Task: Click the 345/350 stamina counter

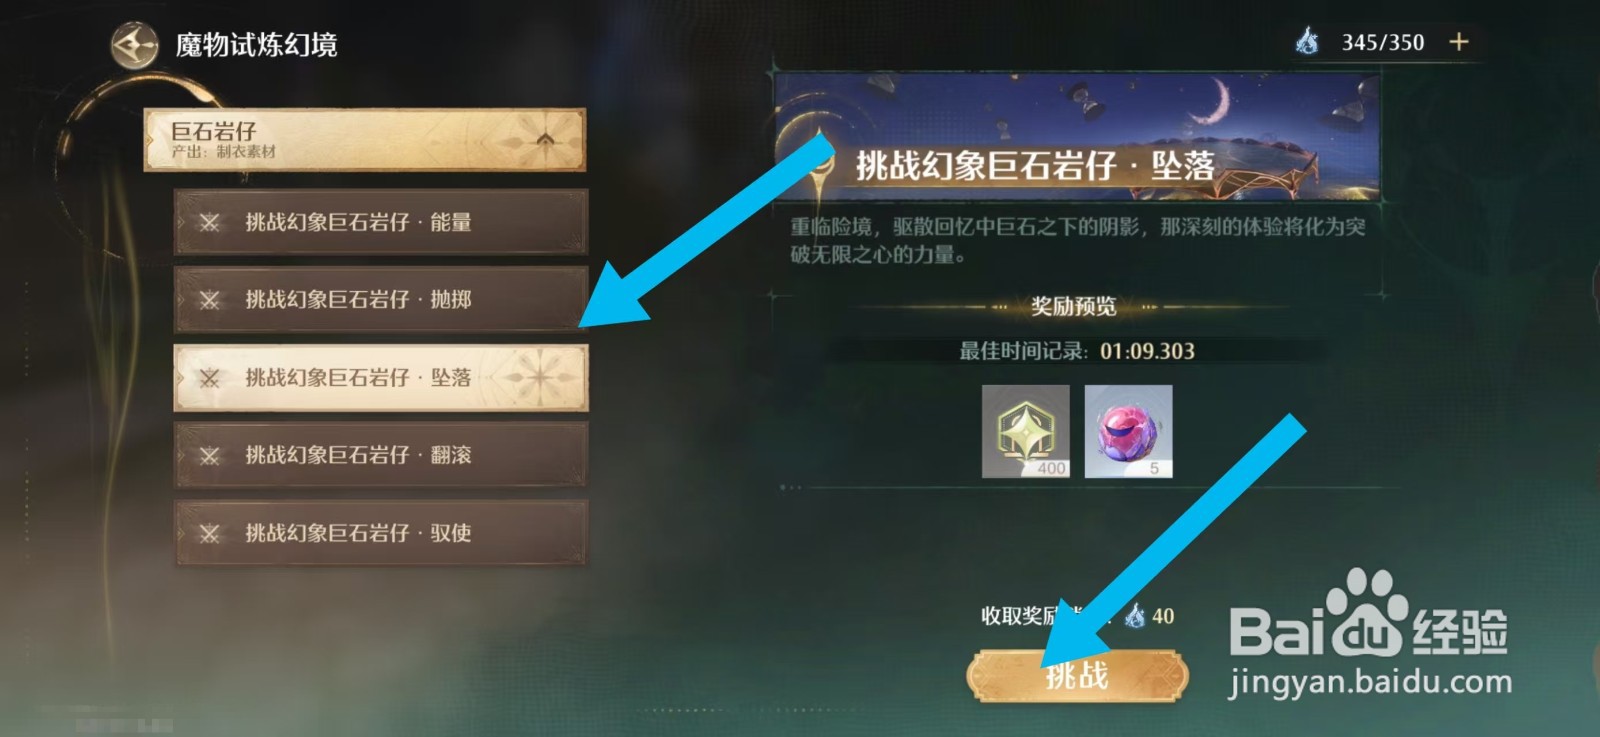Action: [1383, 42]
